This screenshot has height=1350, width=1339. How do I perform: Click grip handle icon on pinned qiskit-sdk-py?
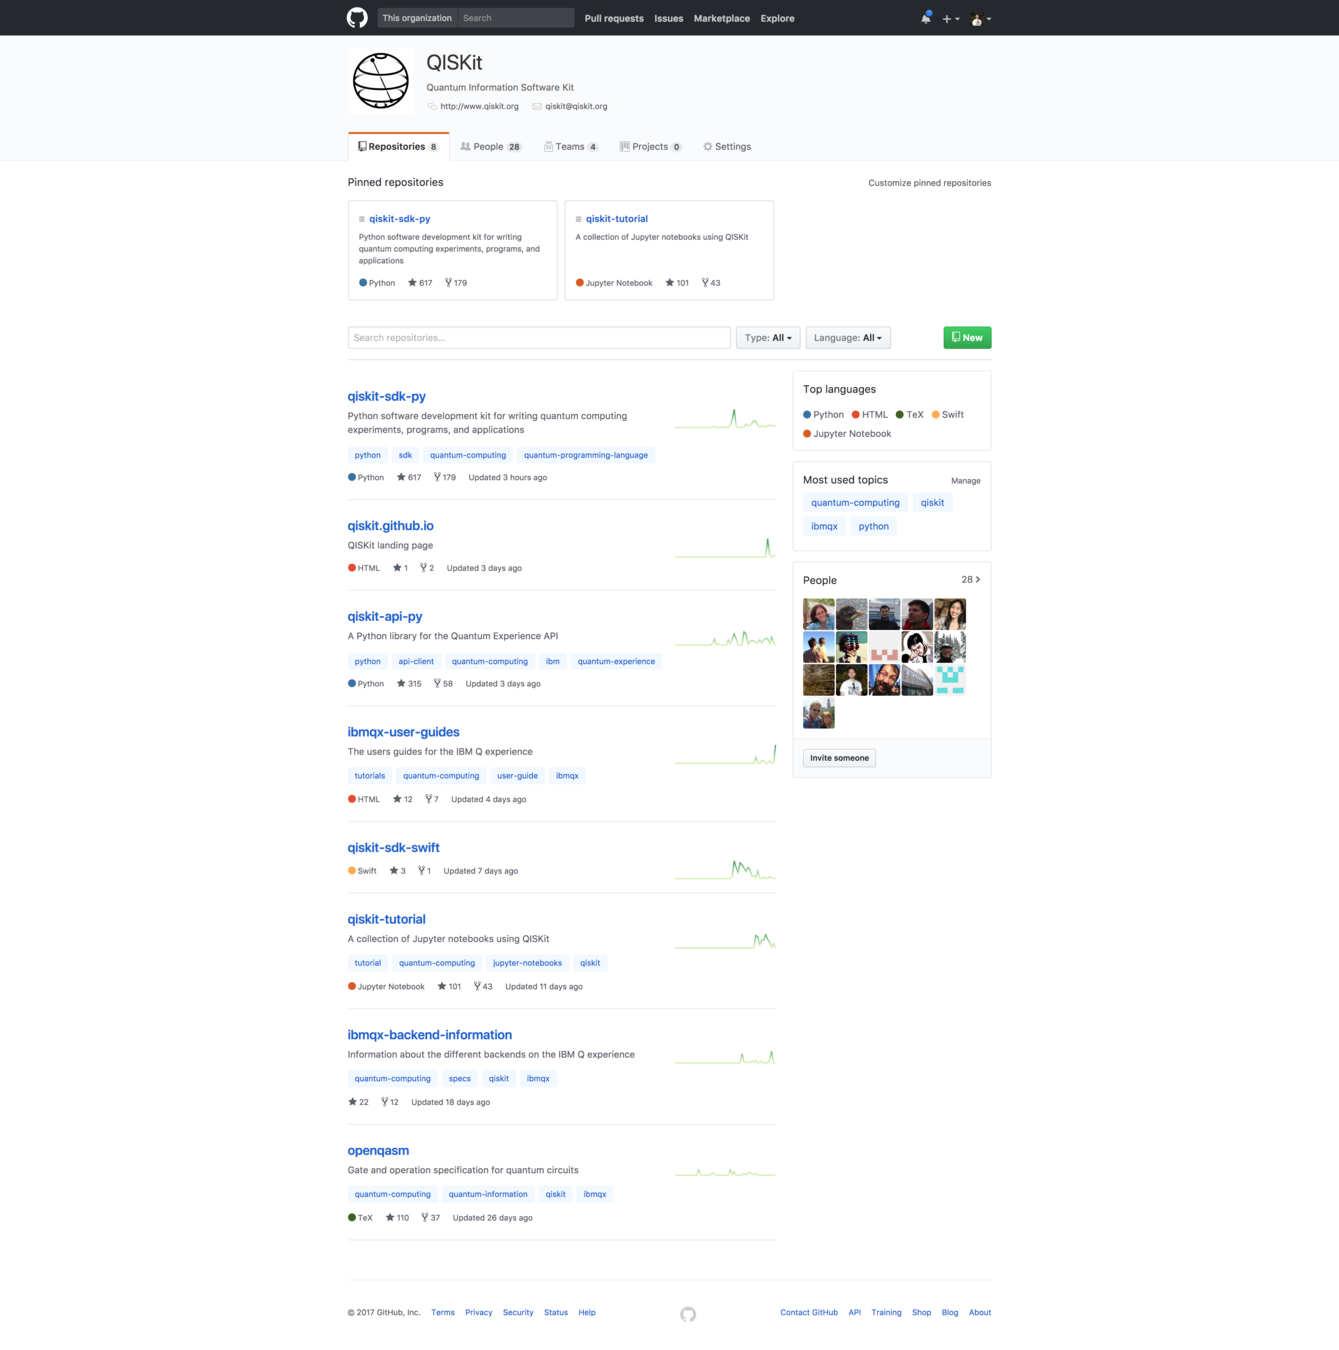point(361,219)
